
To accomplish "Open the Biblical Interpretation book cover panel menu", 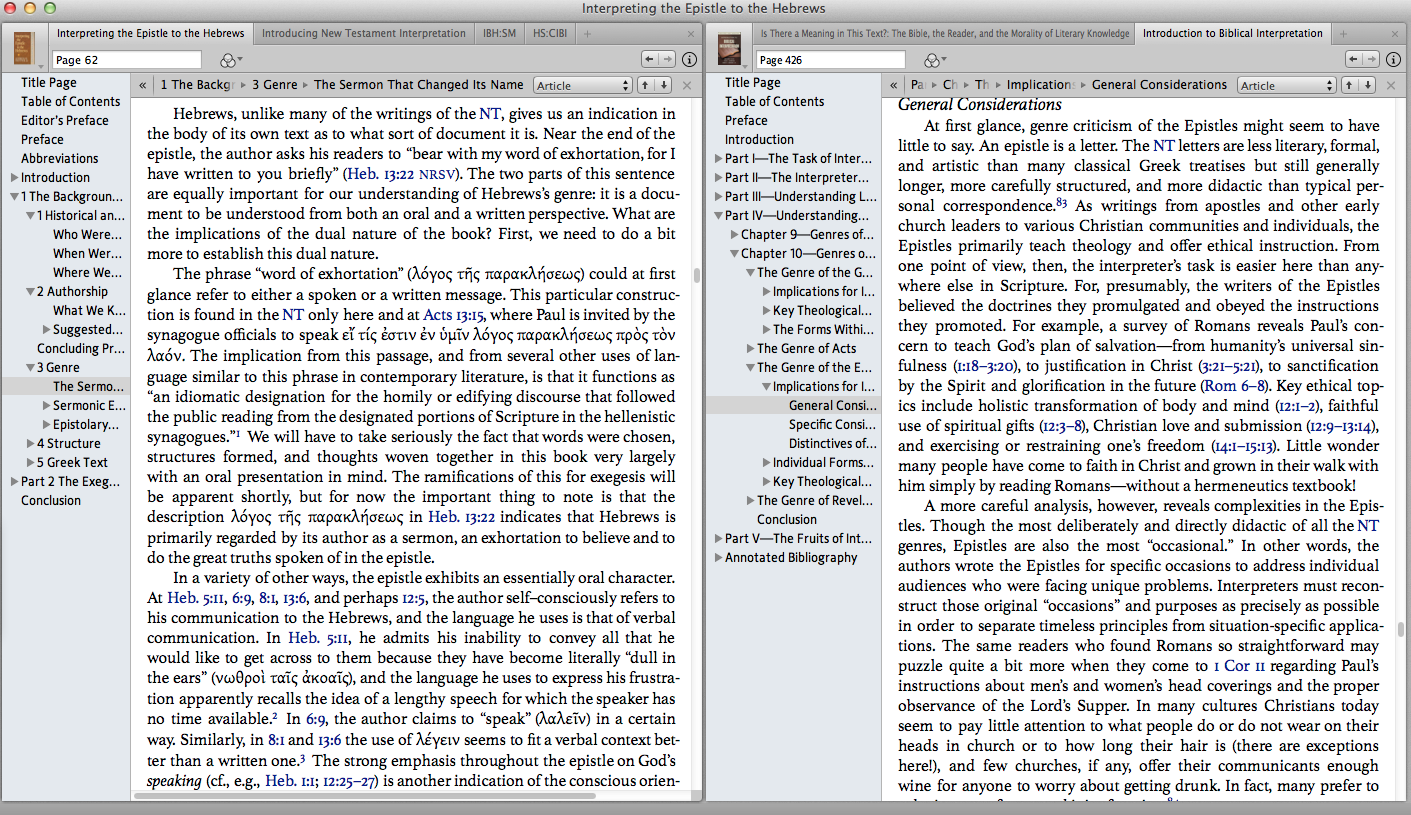I will (730, 48).
